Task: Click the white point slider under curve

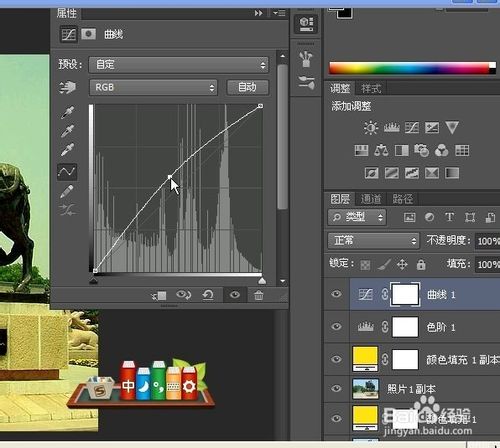Action: 262,281
